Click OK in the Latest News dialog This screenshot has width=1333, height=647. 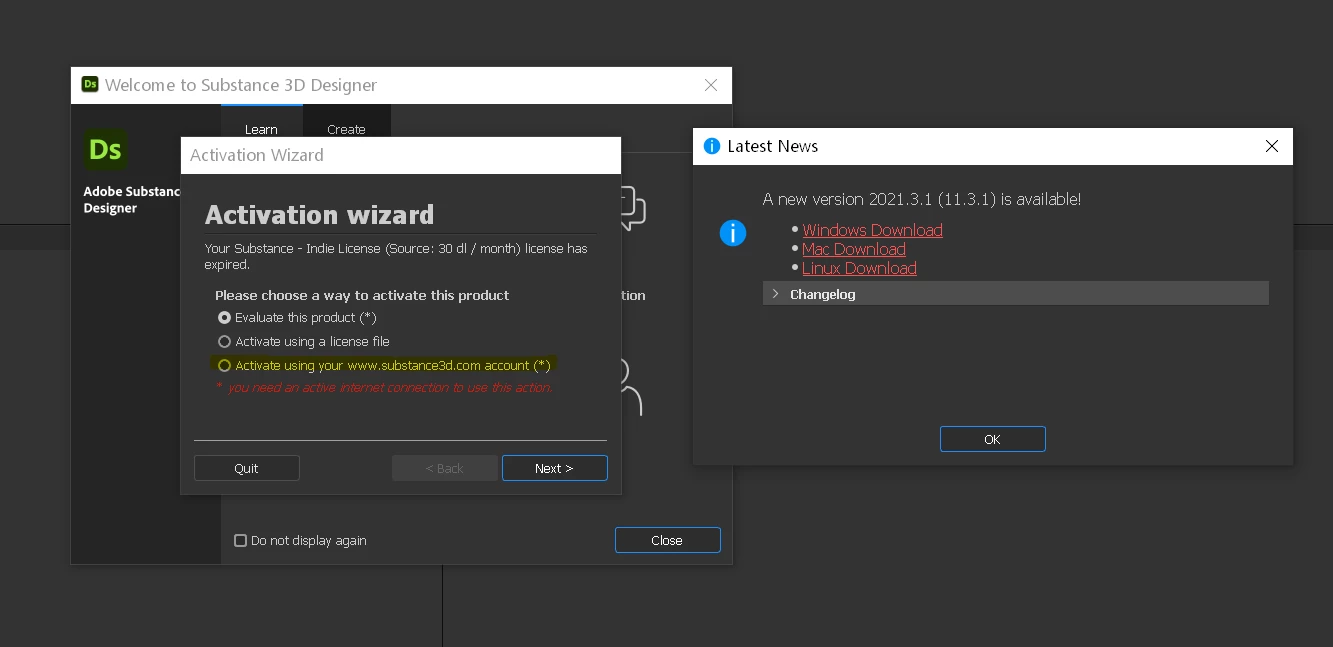[x=992, y=439]
